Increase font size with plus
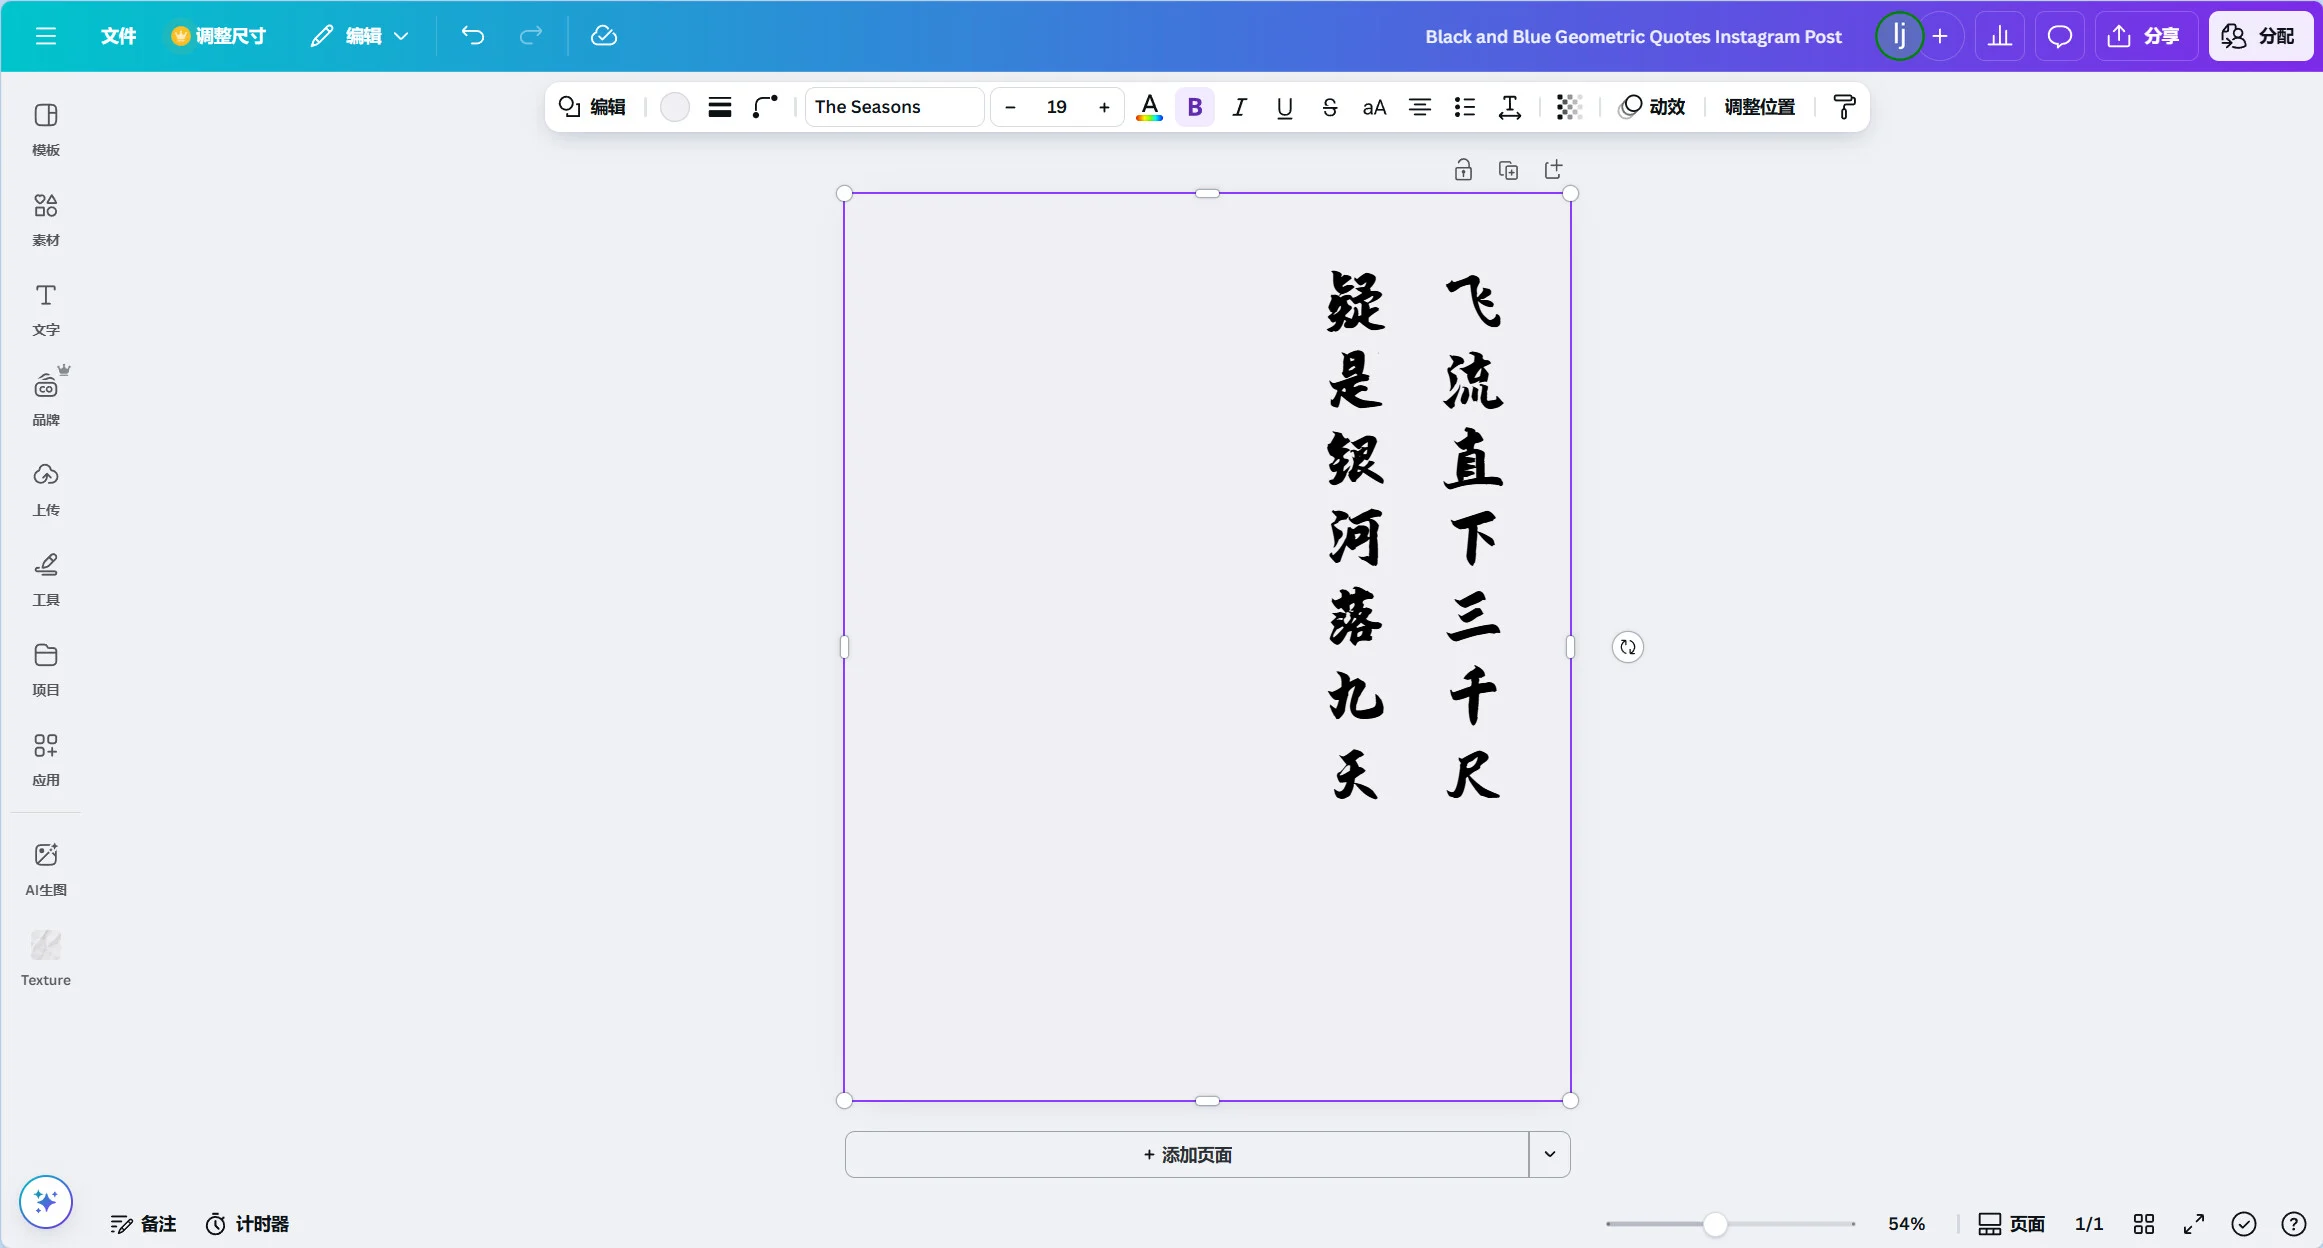Image resolution: width=2323 pixels, height=1248 pixels. tap(1104, 107)
